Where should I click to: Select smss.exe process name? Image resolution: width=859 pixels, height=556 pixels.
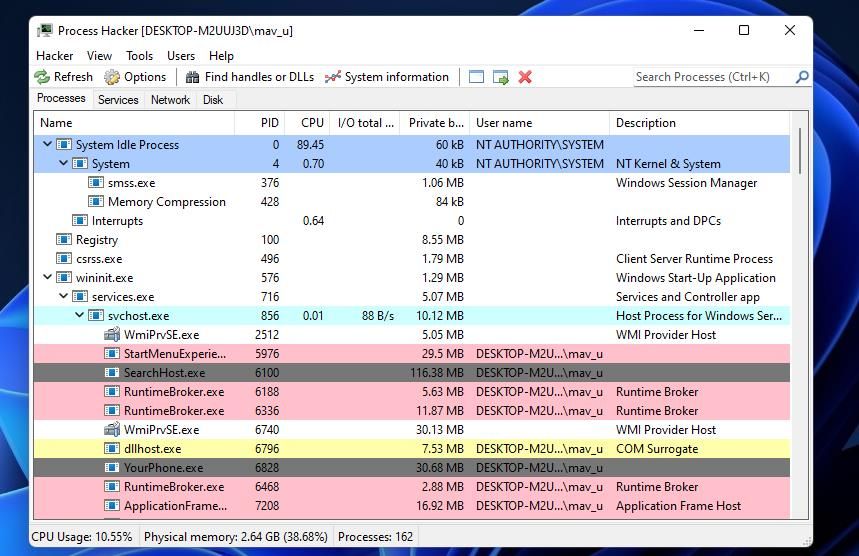point(131,183)
